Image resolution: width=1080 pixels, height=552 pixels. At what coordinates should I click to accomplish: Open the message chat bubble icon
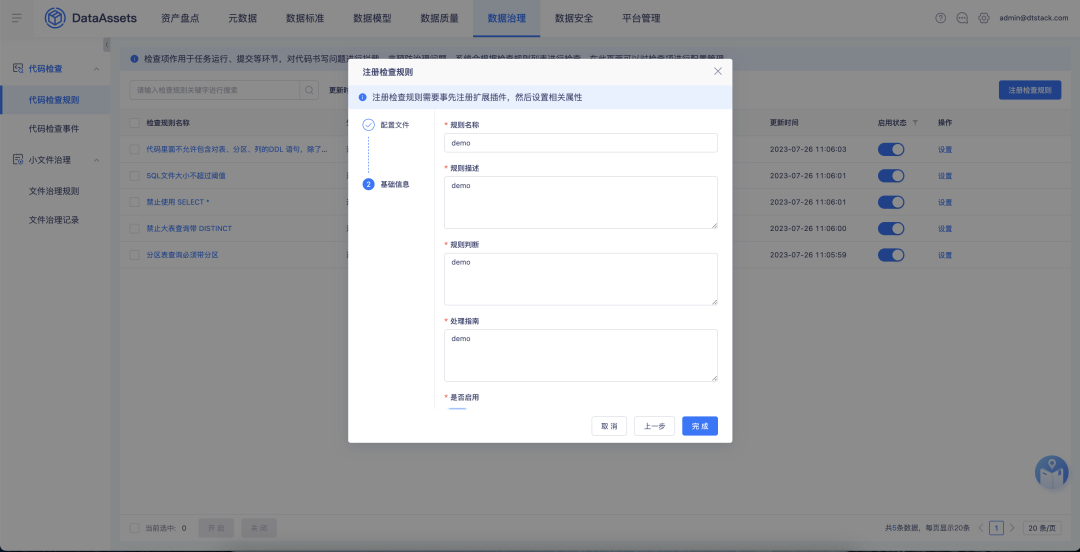click(962, 18)
